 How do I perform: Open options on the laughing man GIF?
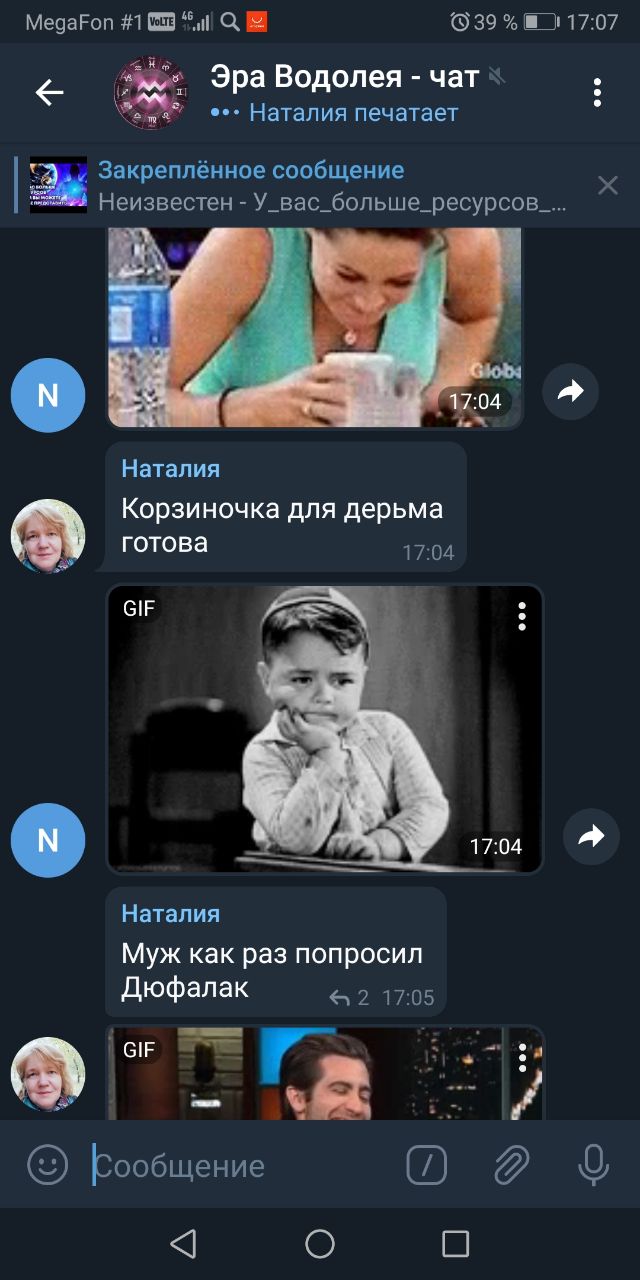[x=522, y=1057]
